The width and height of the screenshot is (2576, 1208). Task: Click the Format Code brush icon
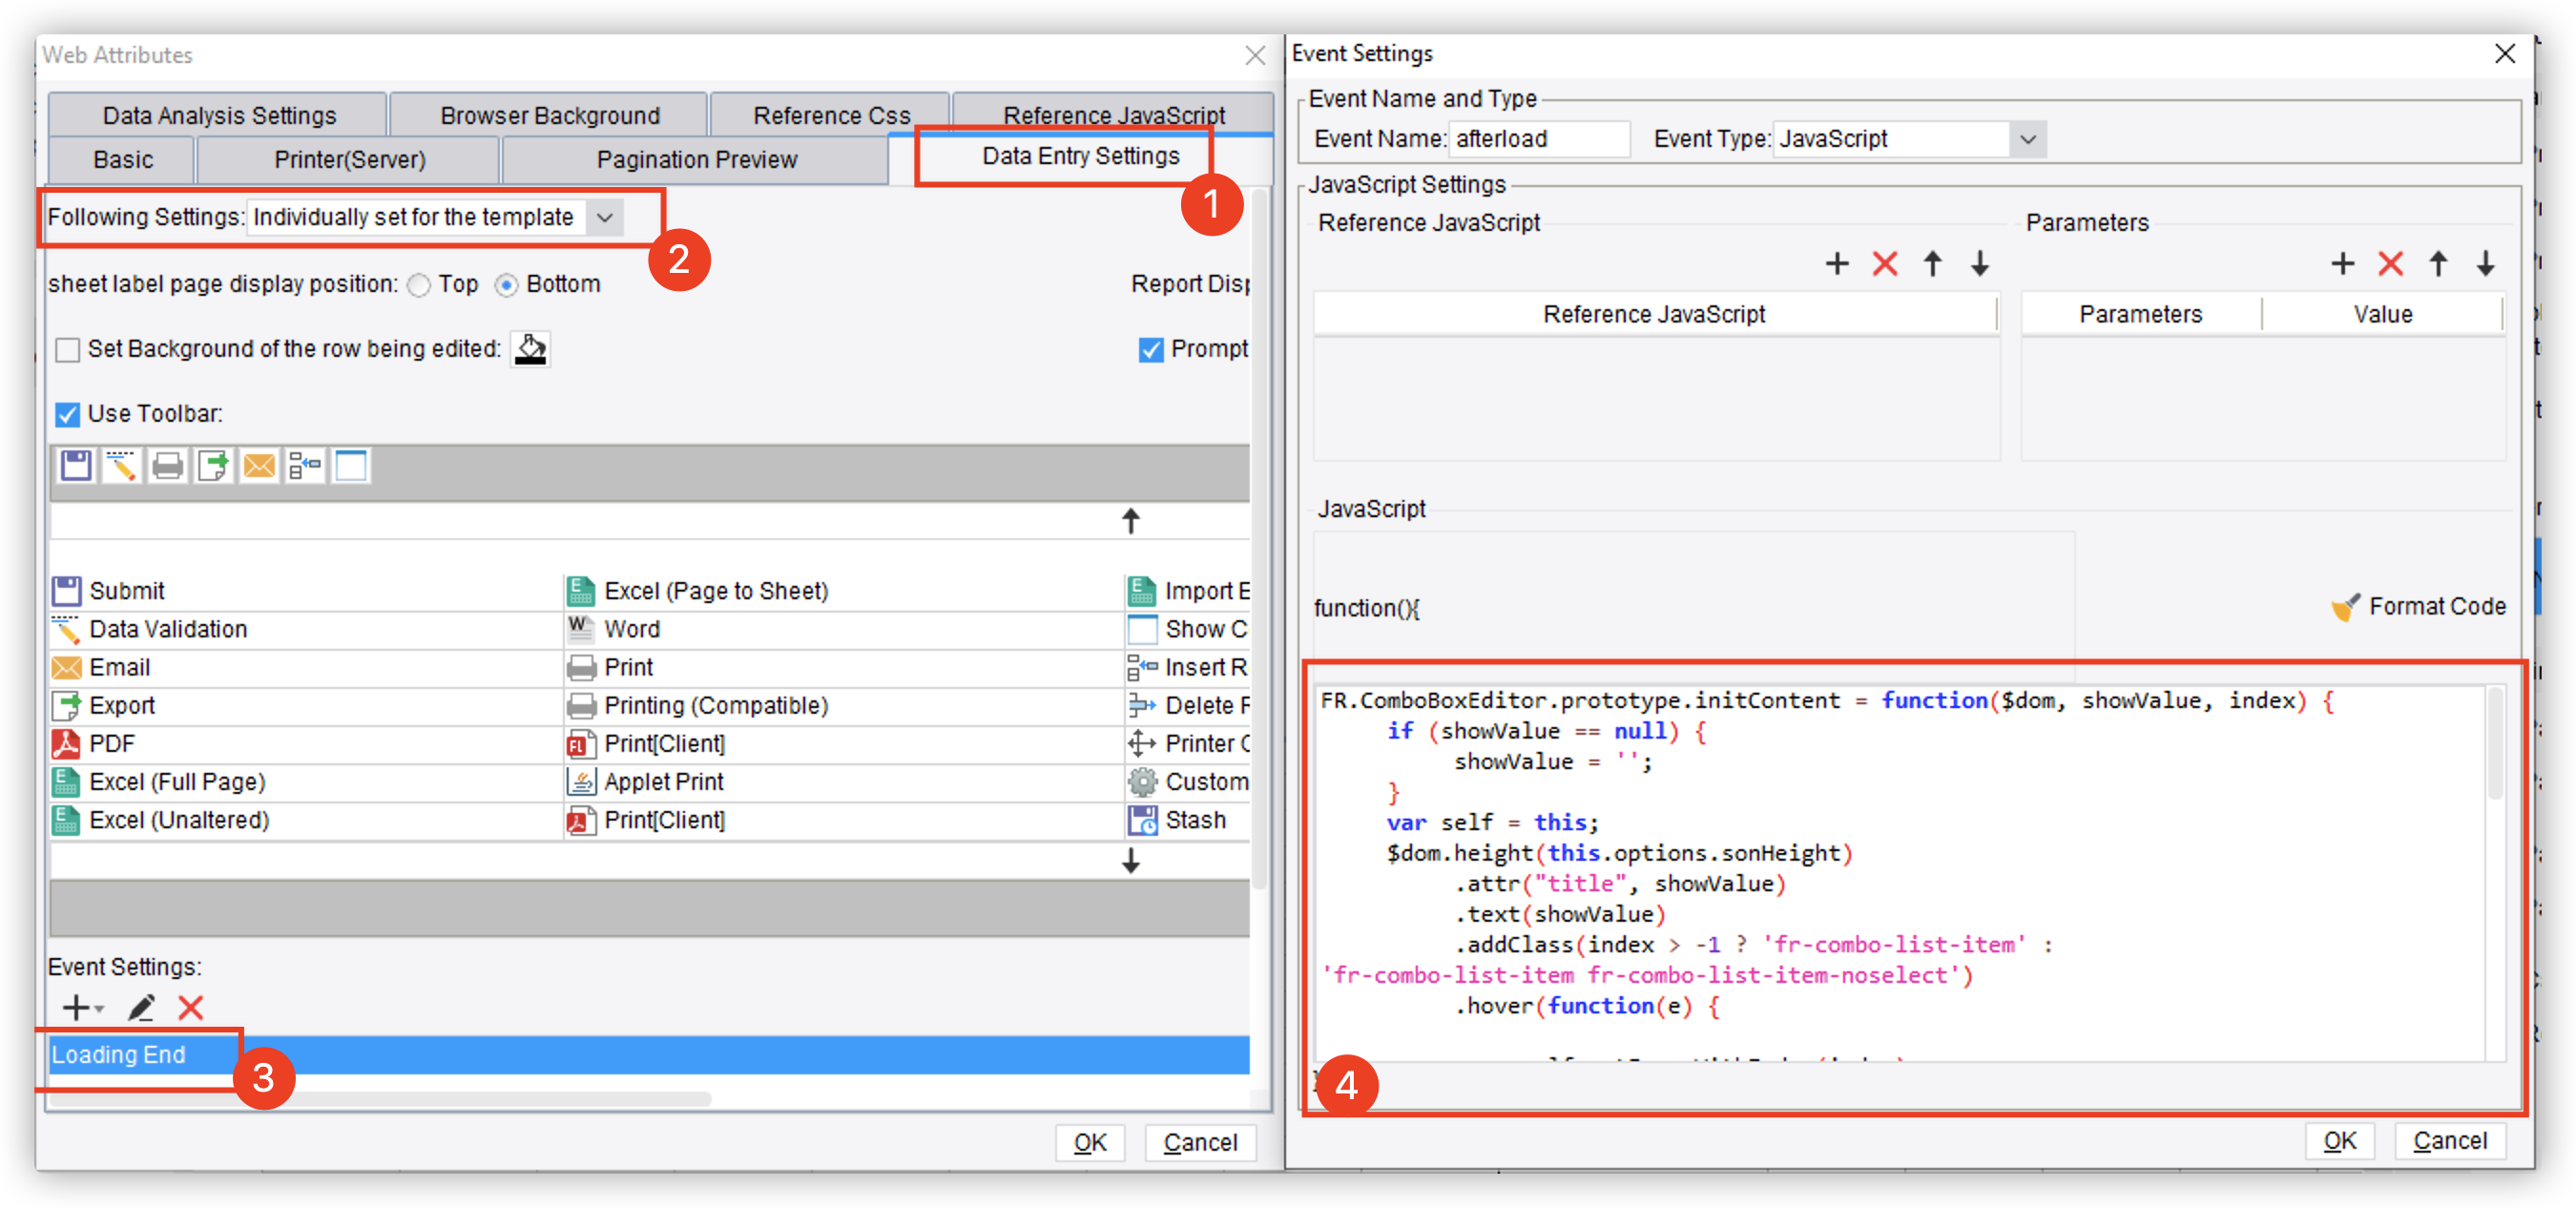click(x=2345, y=606)
